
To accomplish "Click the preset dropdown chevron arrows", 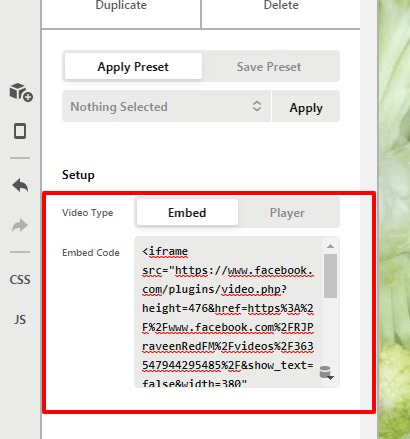I will pos(257,106).
